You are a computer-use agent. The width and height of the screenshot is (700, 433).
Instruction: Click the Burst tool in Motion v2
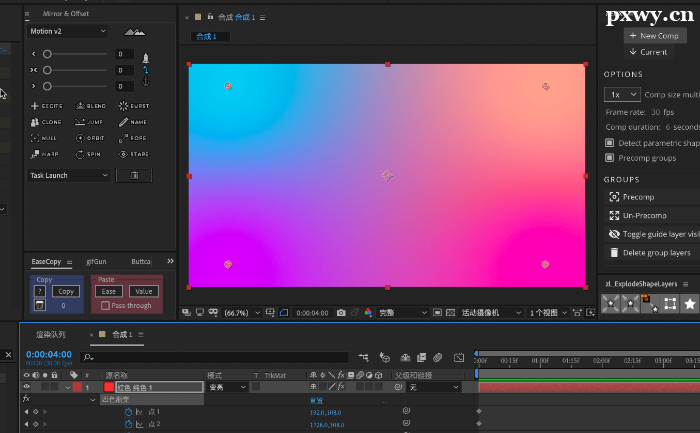pyautogui.click(x=134, y=106)
